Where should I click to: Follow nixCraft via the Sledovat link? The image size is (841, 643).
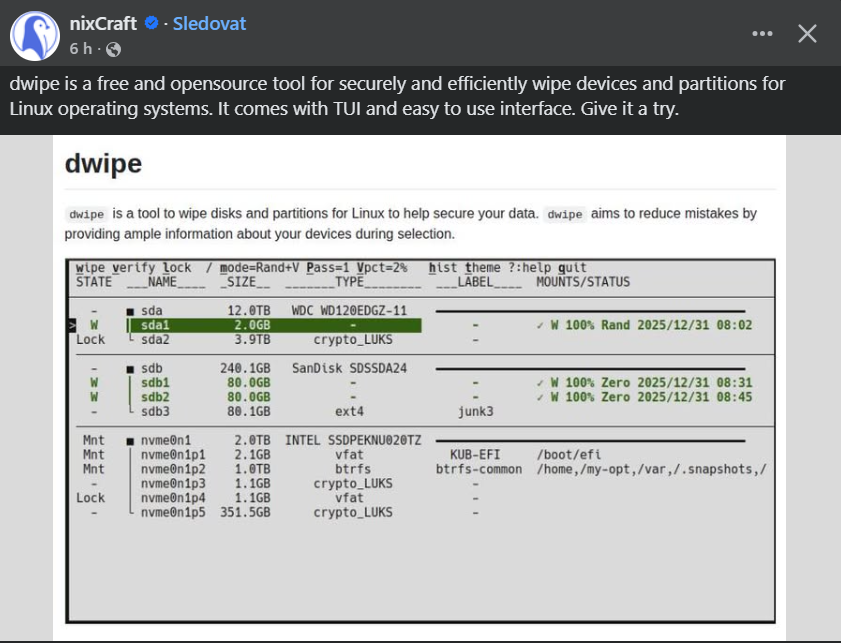pos(209,23)
